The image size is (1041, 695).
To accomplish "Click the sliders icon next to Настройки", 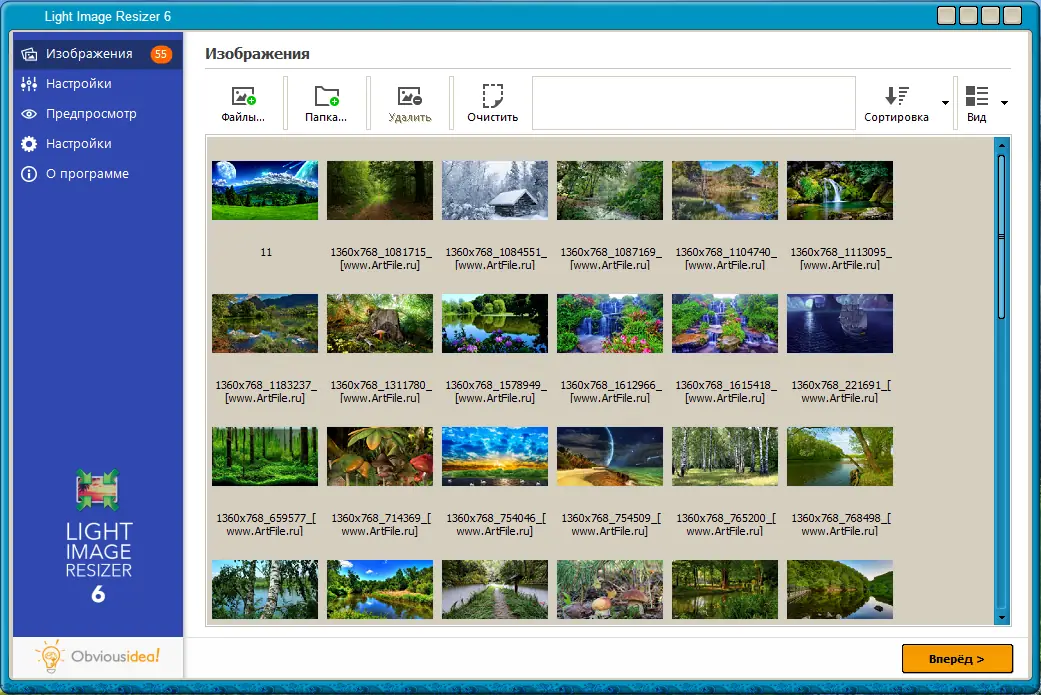I will click(29, 84).
